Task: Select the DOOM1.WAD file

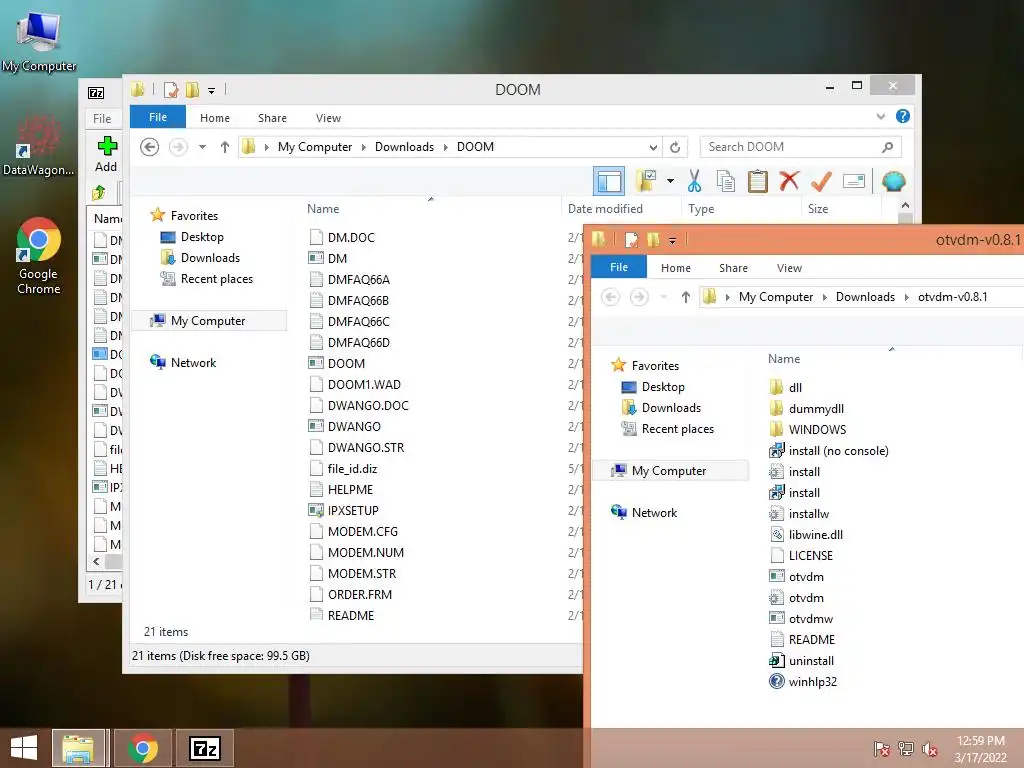Action: point(364,385)
